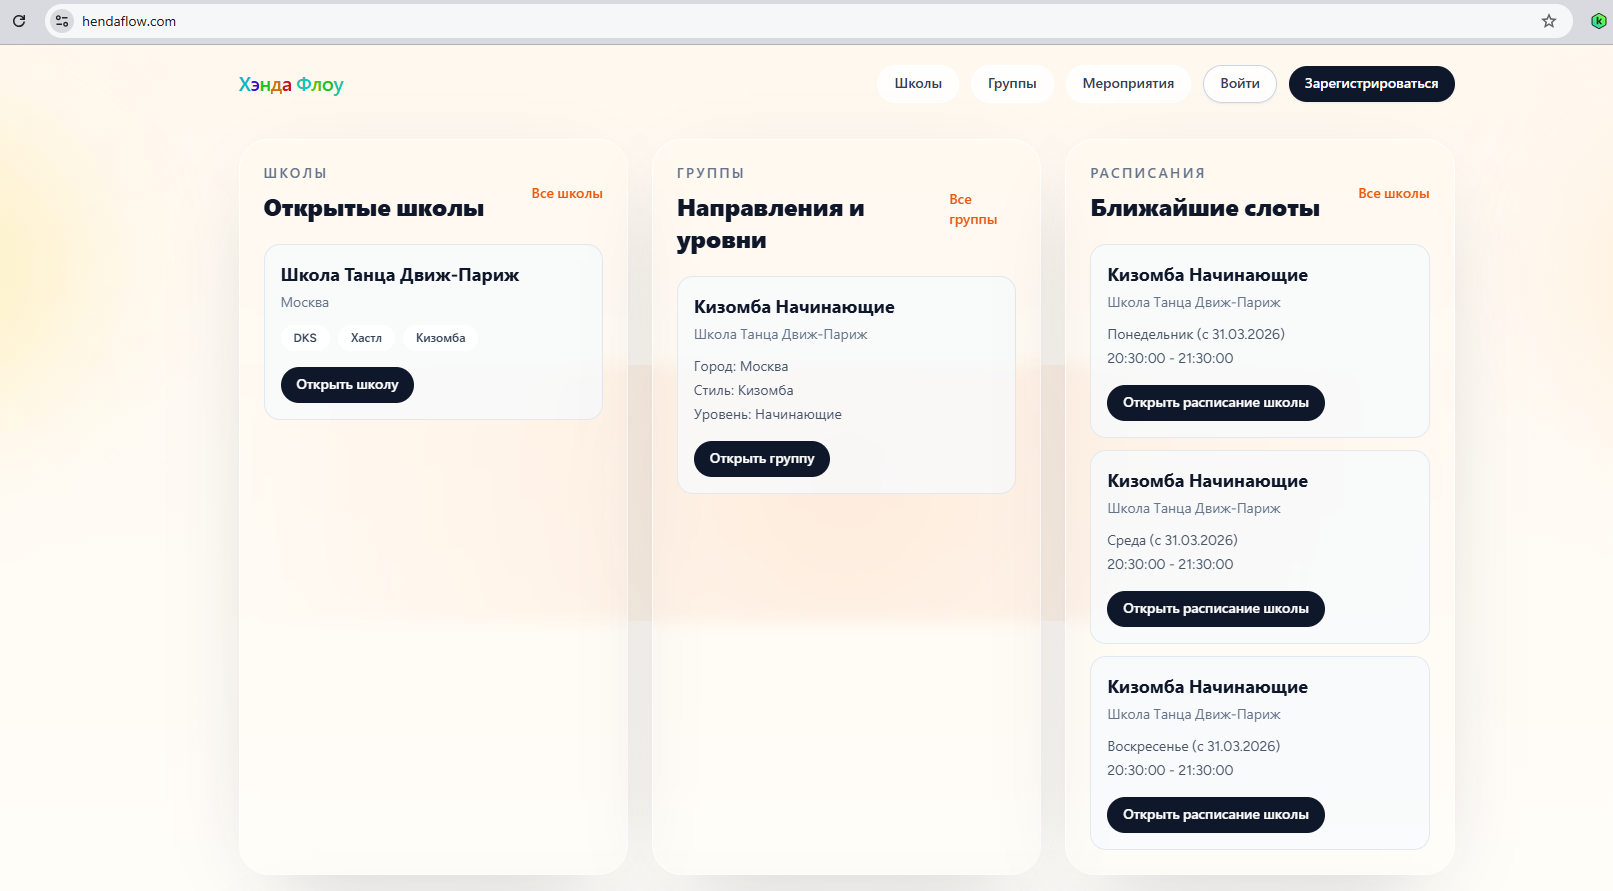Click the Войти button
This screenshot has width=1613, height=891.
1240,84
